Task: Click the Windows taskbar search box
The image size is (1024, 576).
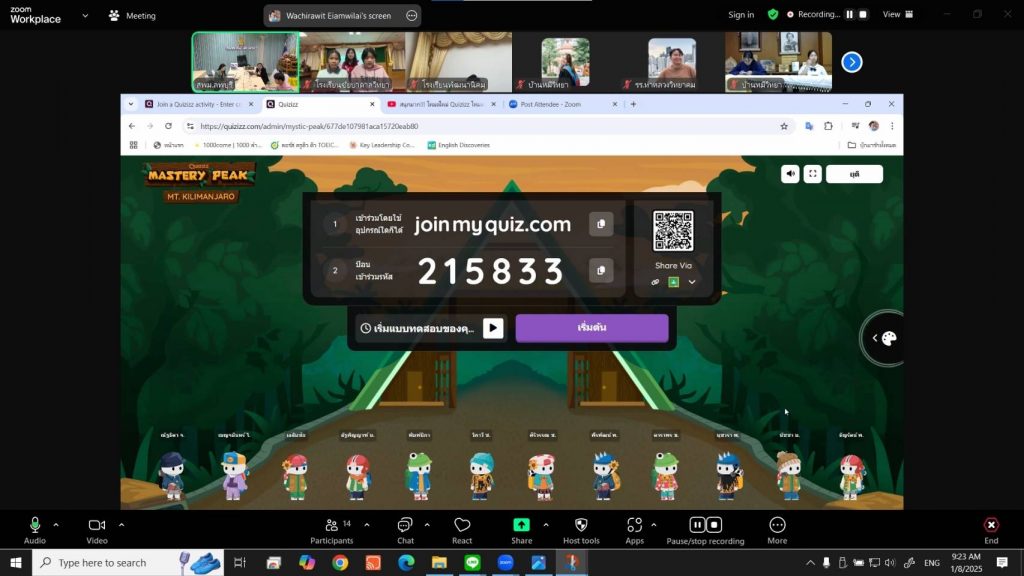Action: point(128,562)
